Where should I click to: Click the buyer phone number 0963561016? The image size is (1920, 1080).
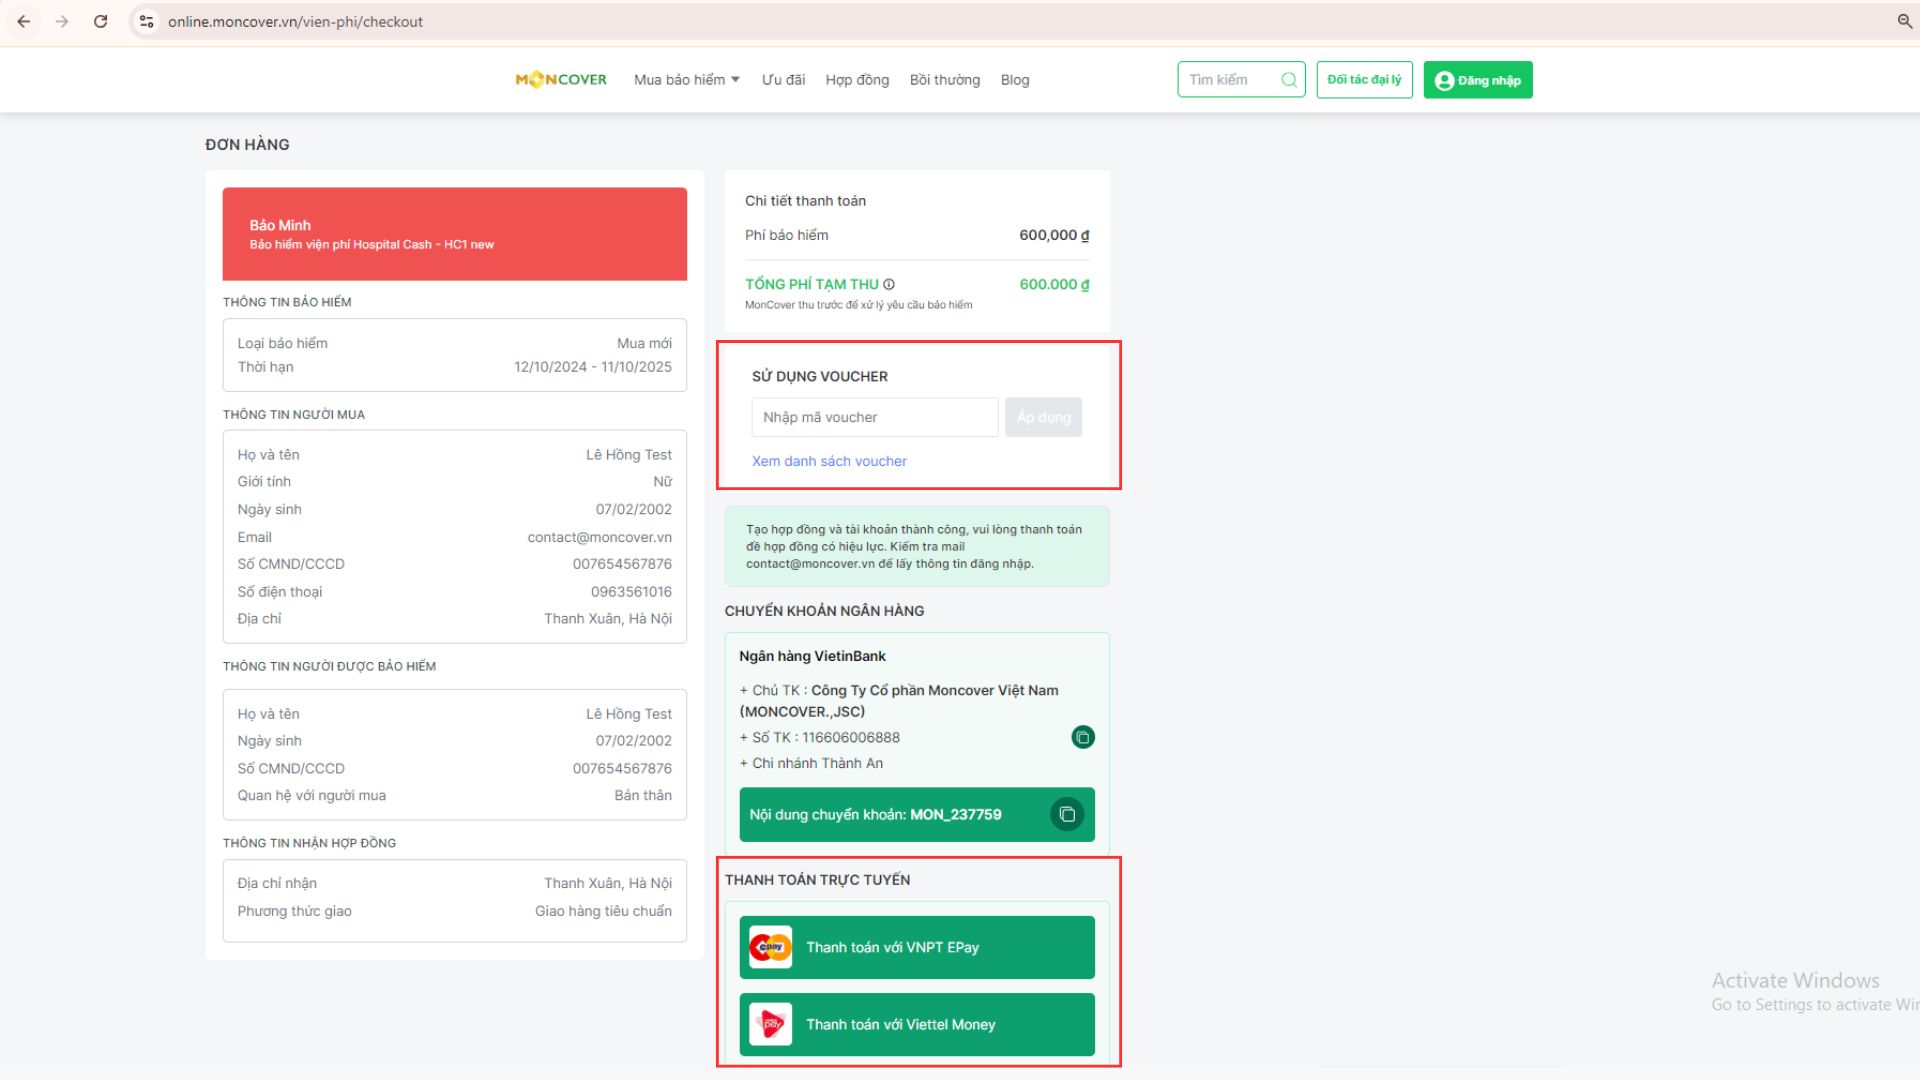(631, 592)
